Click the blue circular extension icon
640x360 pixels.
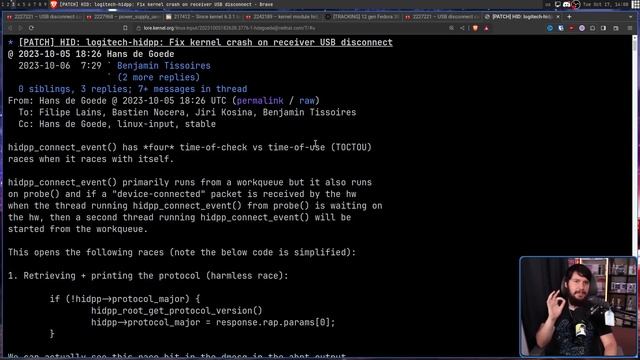click(x=550, y=28)
